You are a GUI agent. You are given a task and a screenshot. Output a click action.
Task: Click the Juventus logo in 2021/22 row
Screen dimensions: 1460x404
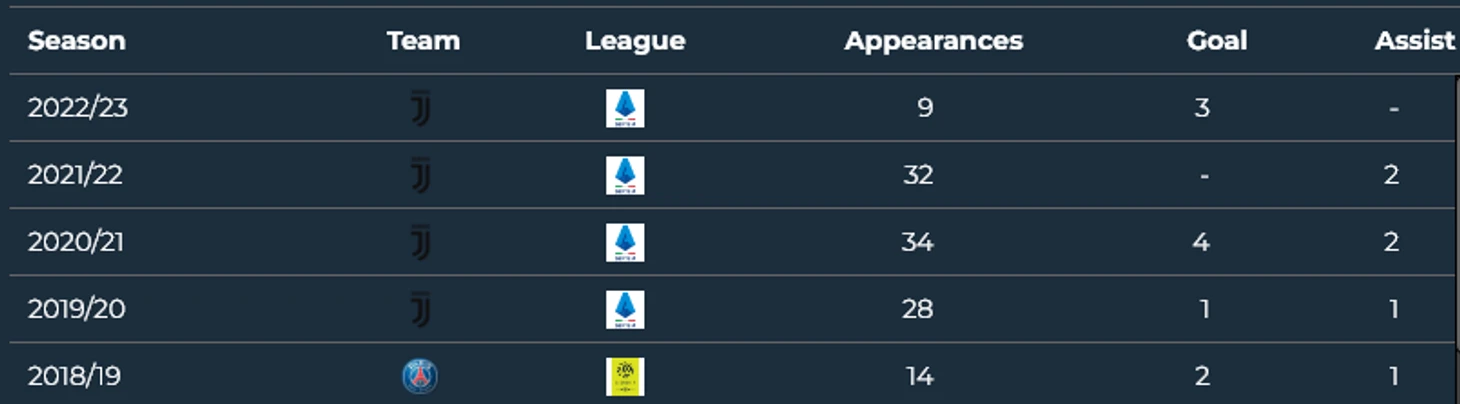(x=421, y=175)
